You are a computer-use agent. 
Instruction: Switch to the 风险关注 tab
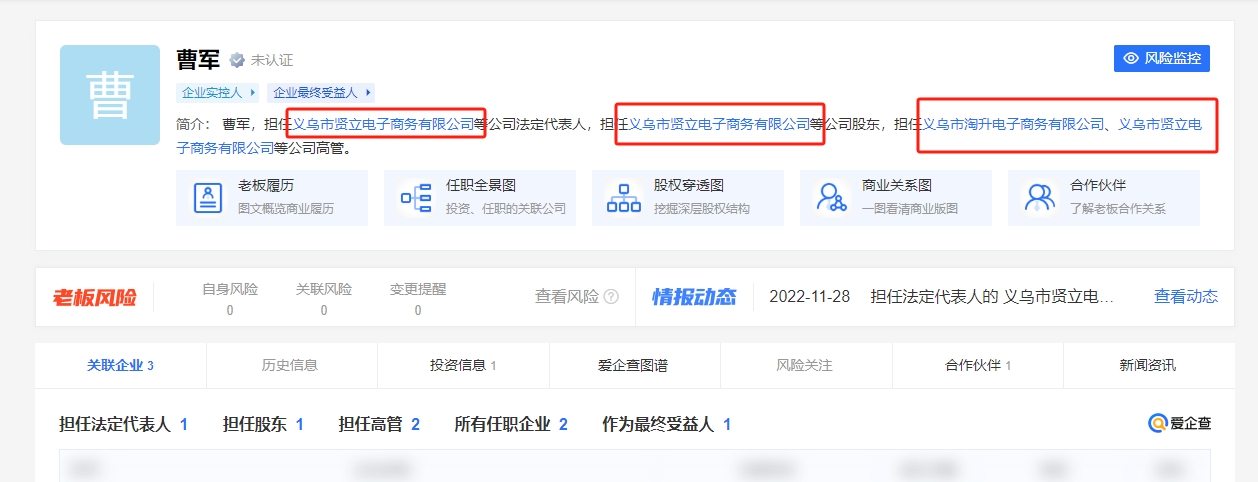804,365
